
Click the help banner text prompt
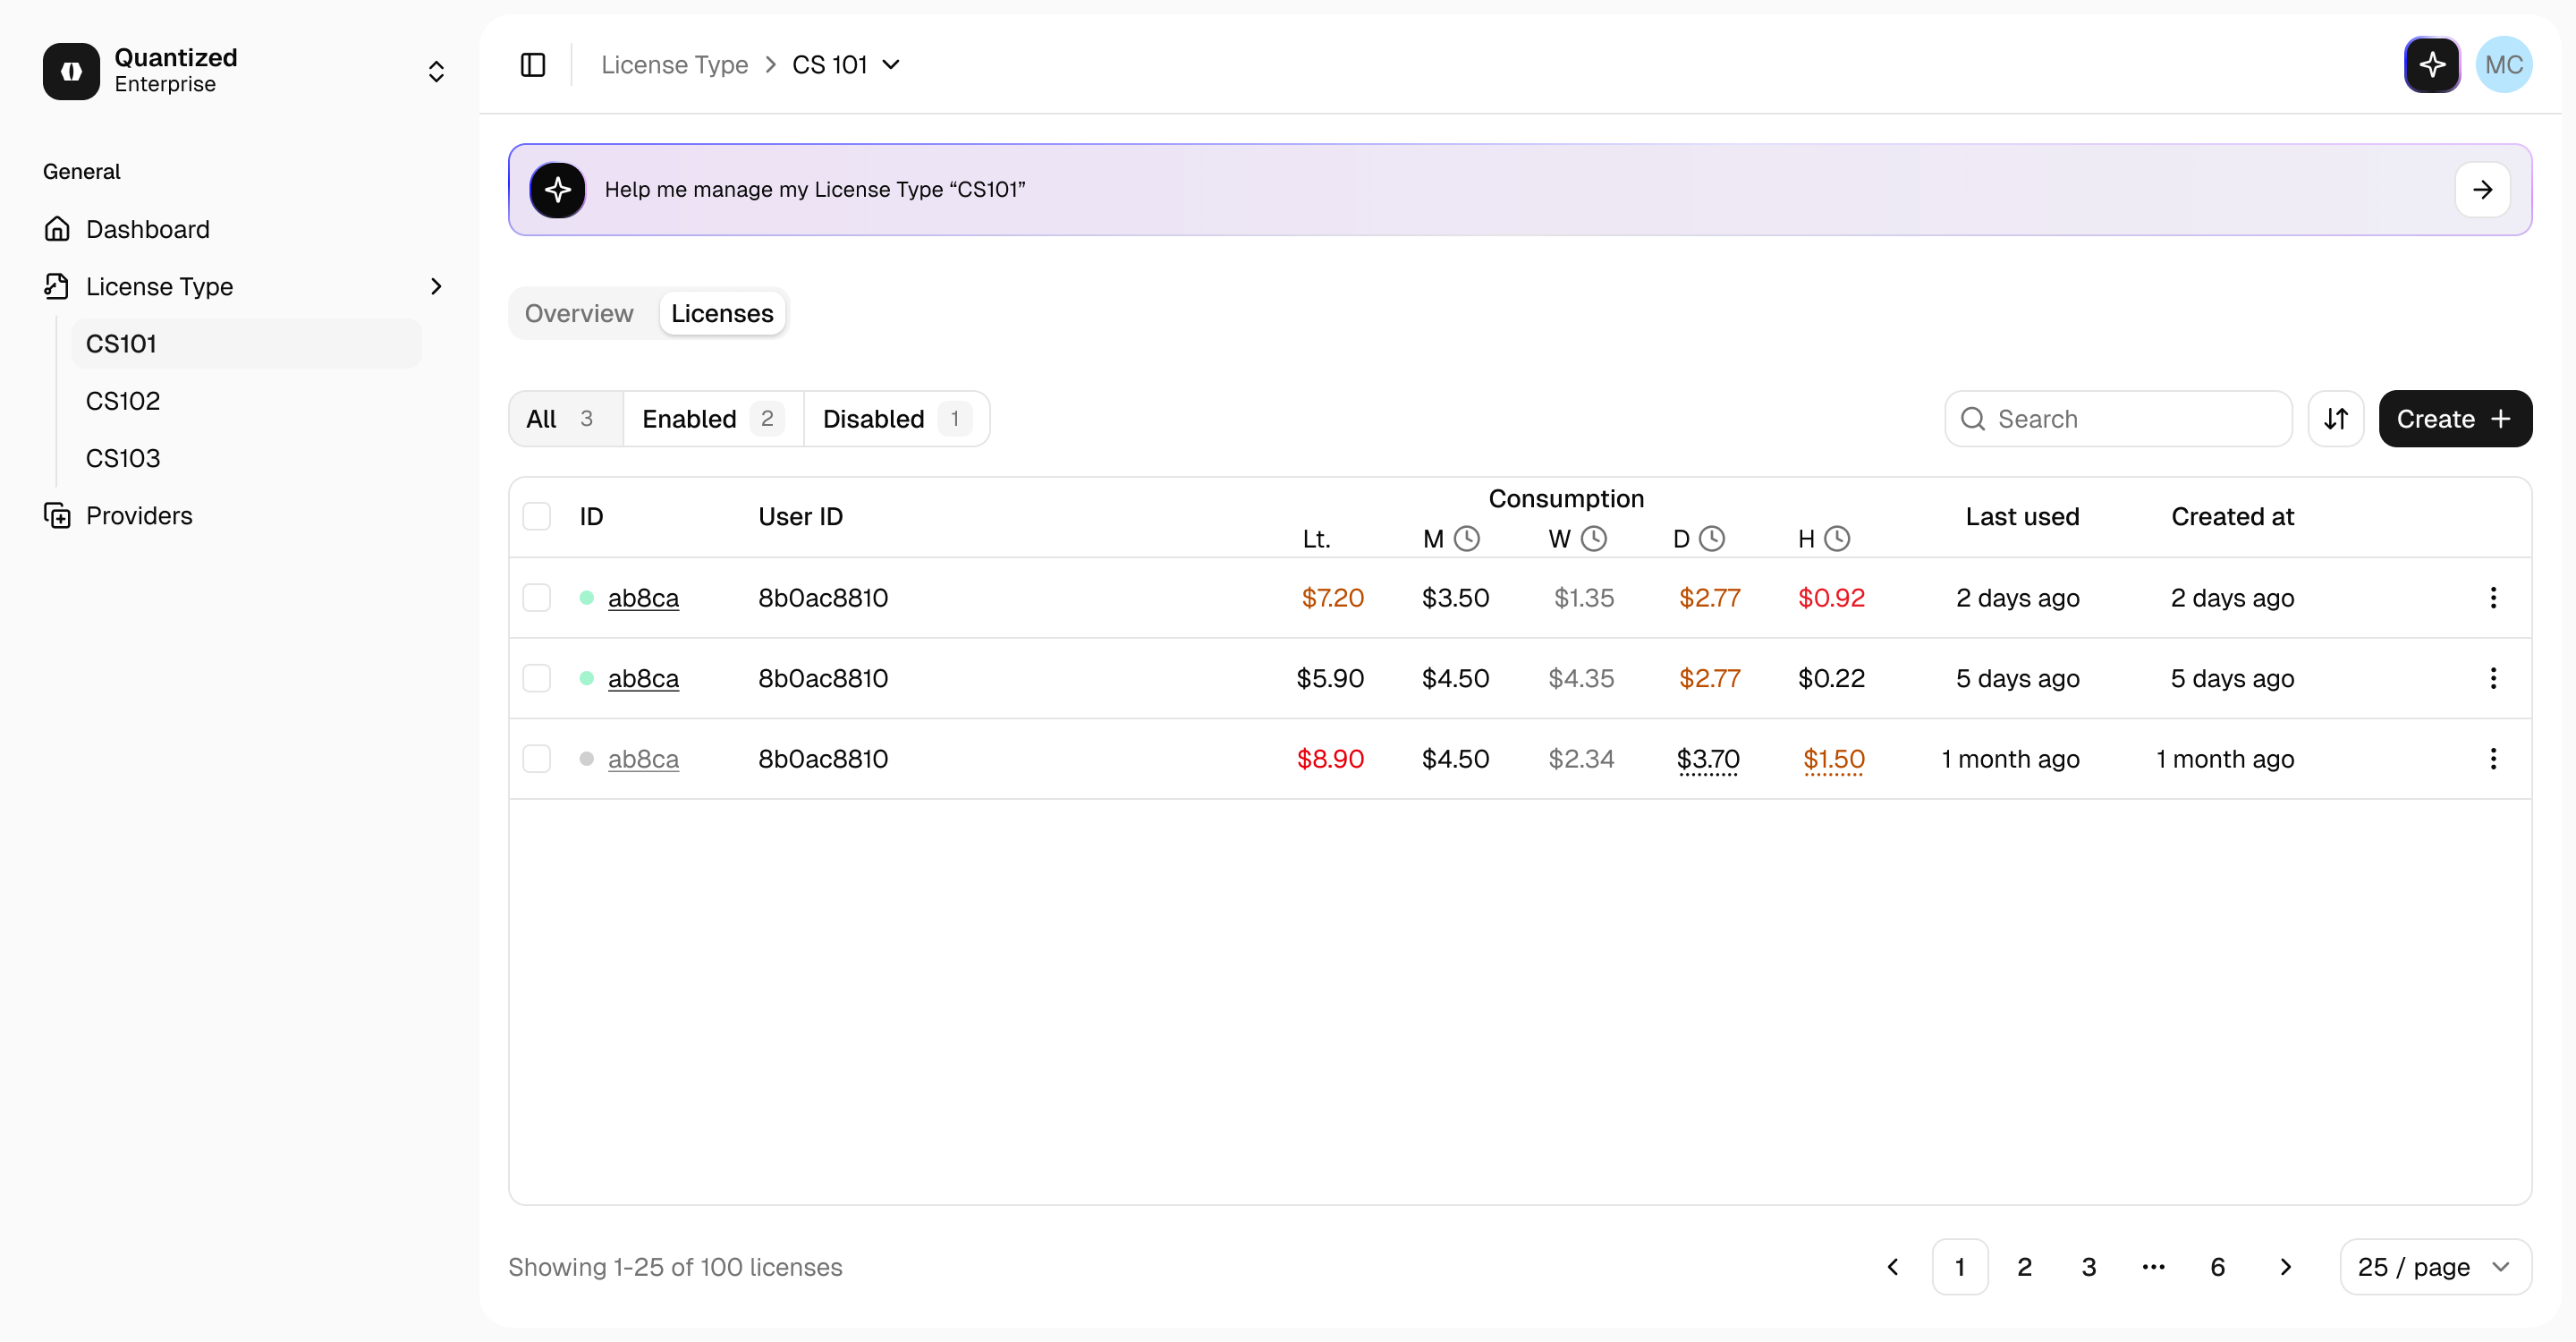815,190
